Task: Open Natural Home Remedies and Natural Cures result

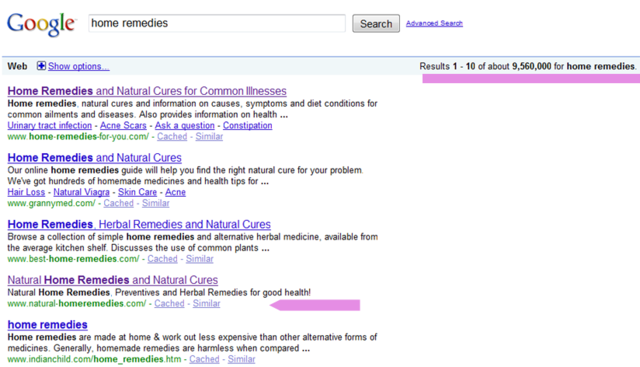Action: (x=113, y=280)
